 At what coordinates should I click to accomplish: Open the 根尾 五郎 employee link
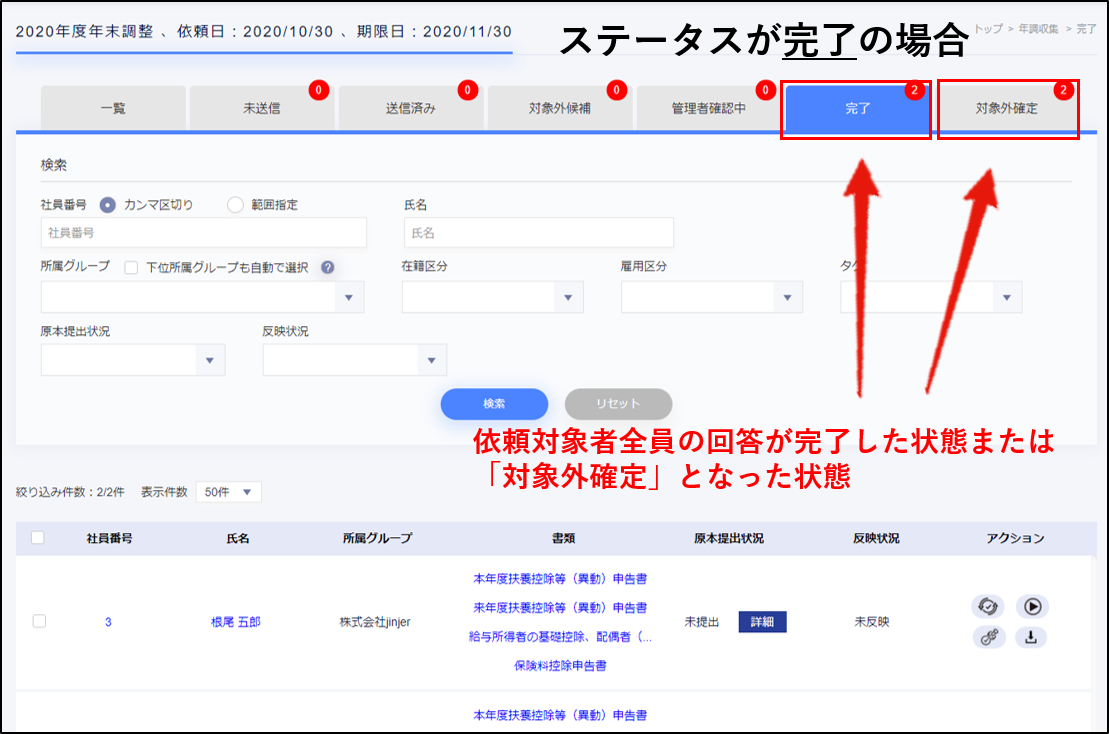(x=238, y=622)
